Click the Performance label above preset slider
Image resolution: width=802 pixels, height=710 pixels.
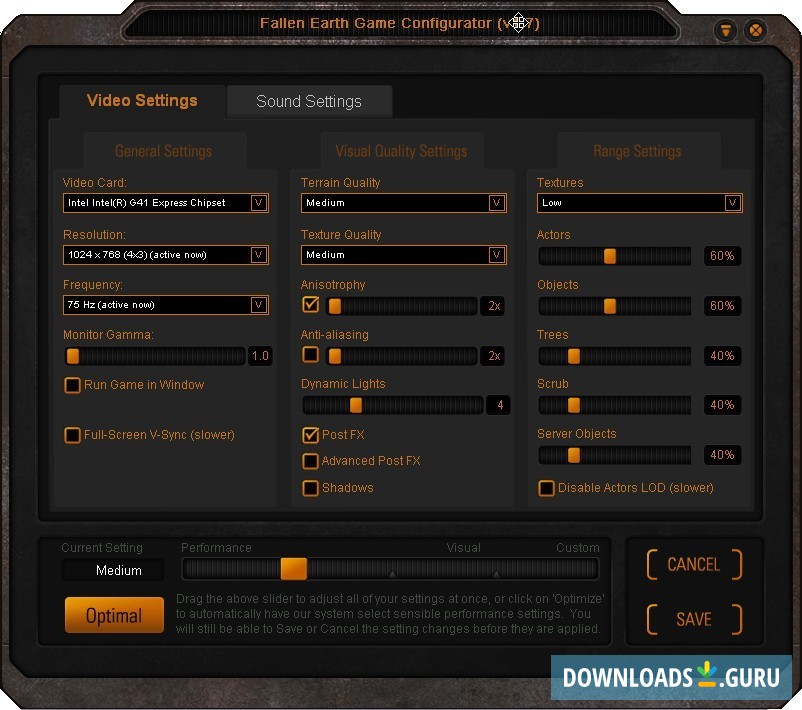click(216, 548)
